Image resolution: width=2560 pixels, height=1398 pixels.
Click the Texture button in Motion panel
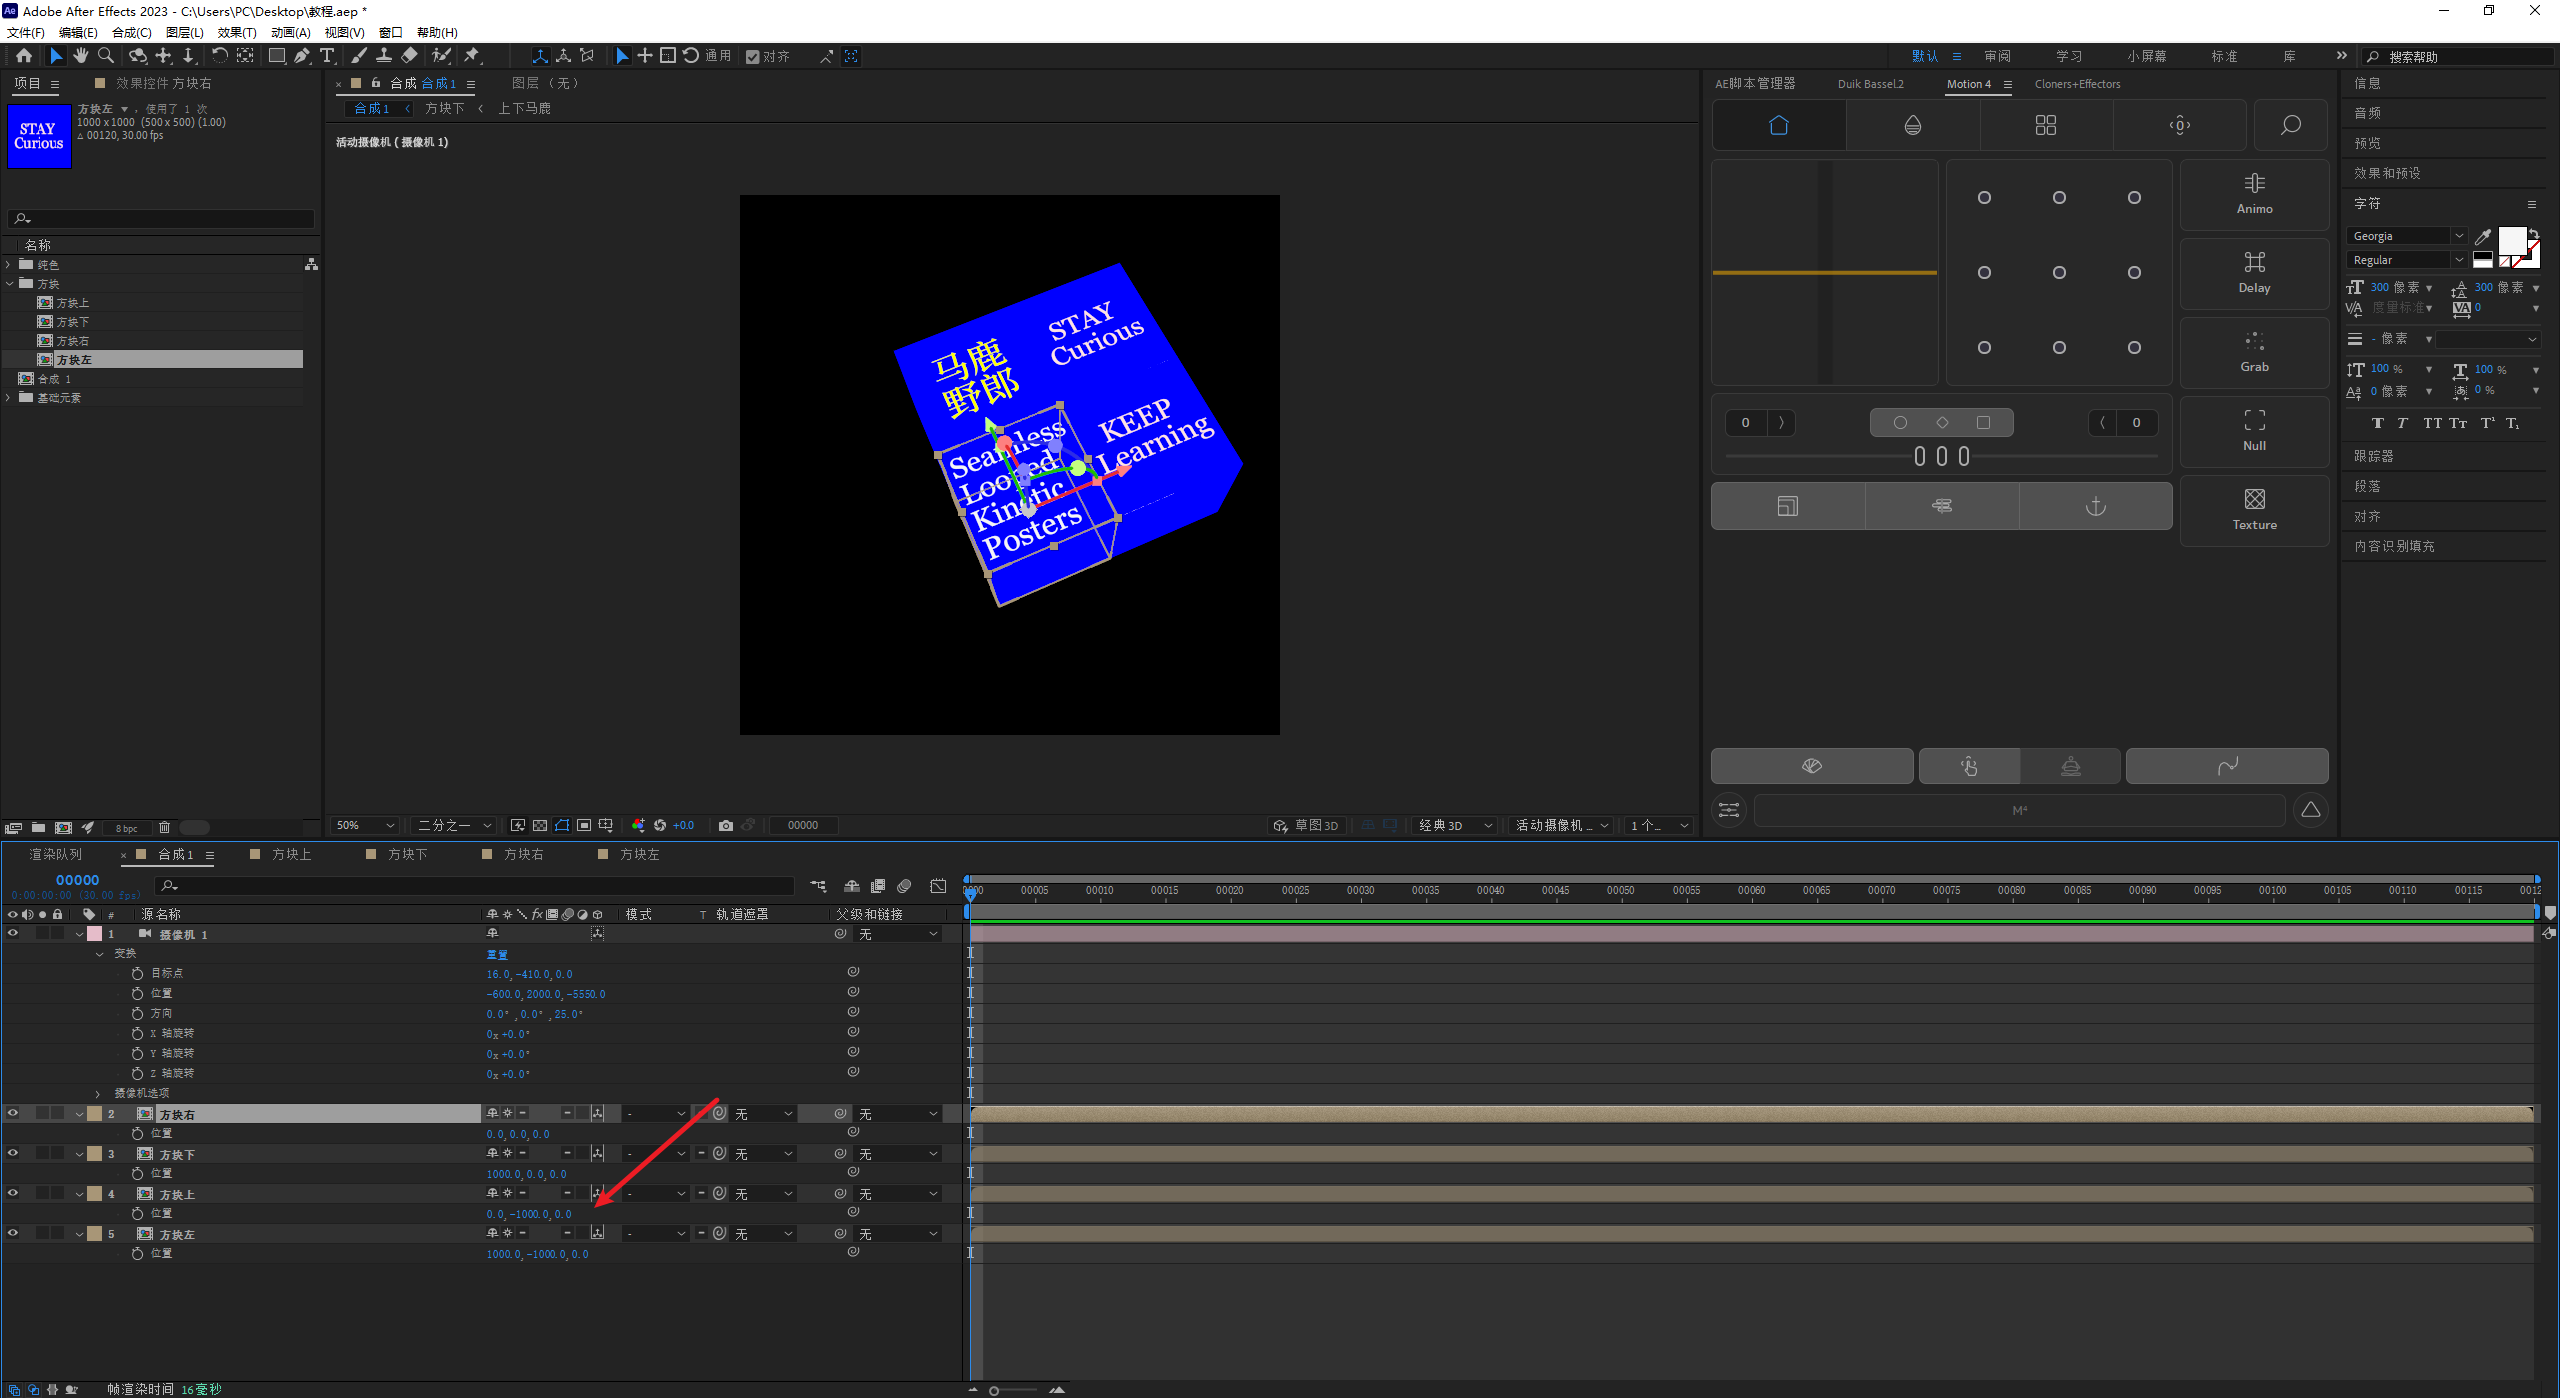2254,509
